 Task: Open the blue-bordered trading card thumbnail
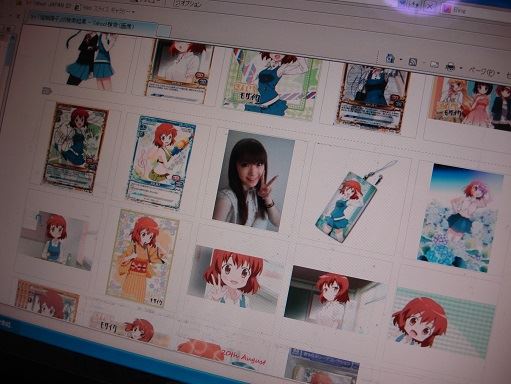160,163
